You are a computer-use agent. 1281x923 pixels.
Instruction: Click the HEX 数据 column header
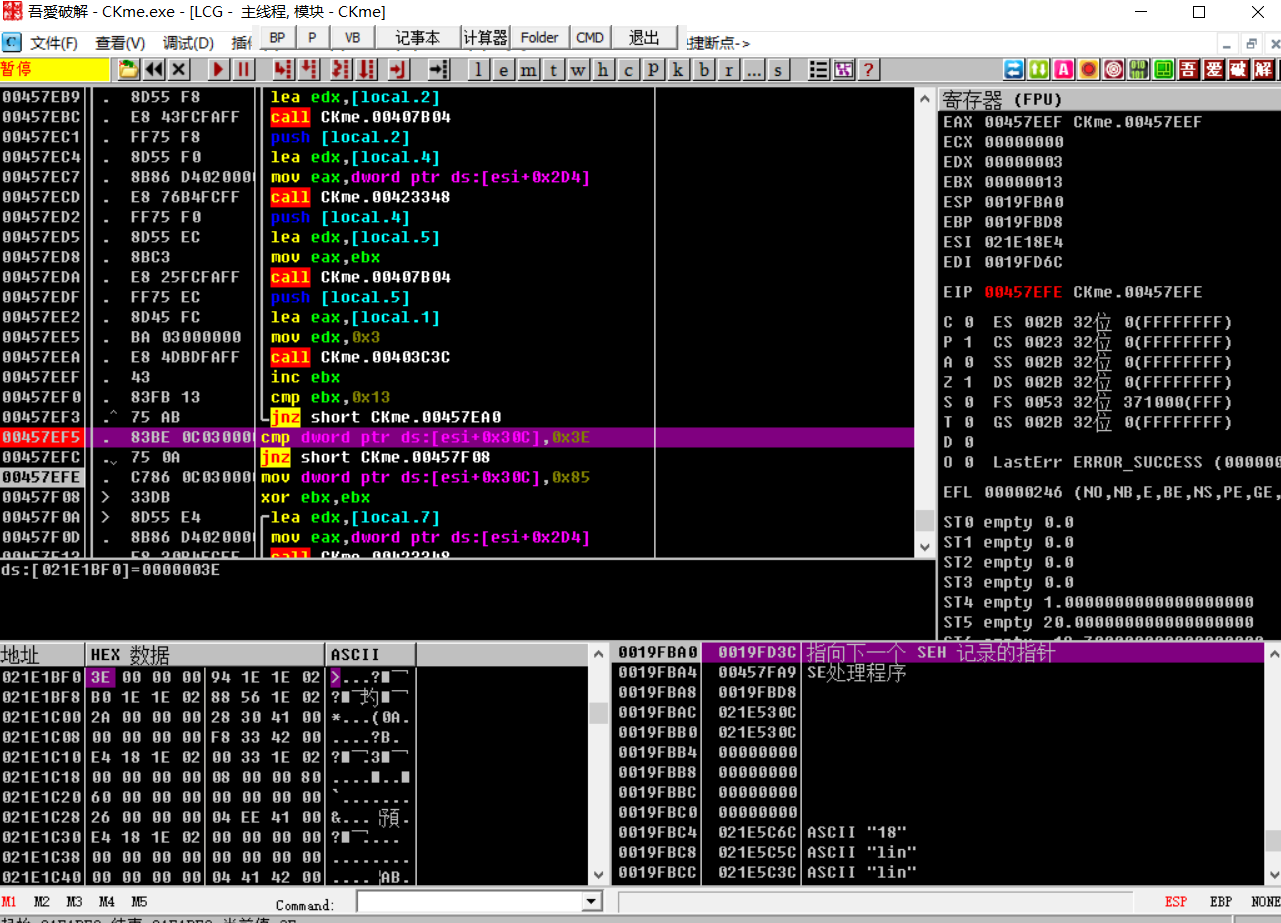[206, 655]
